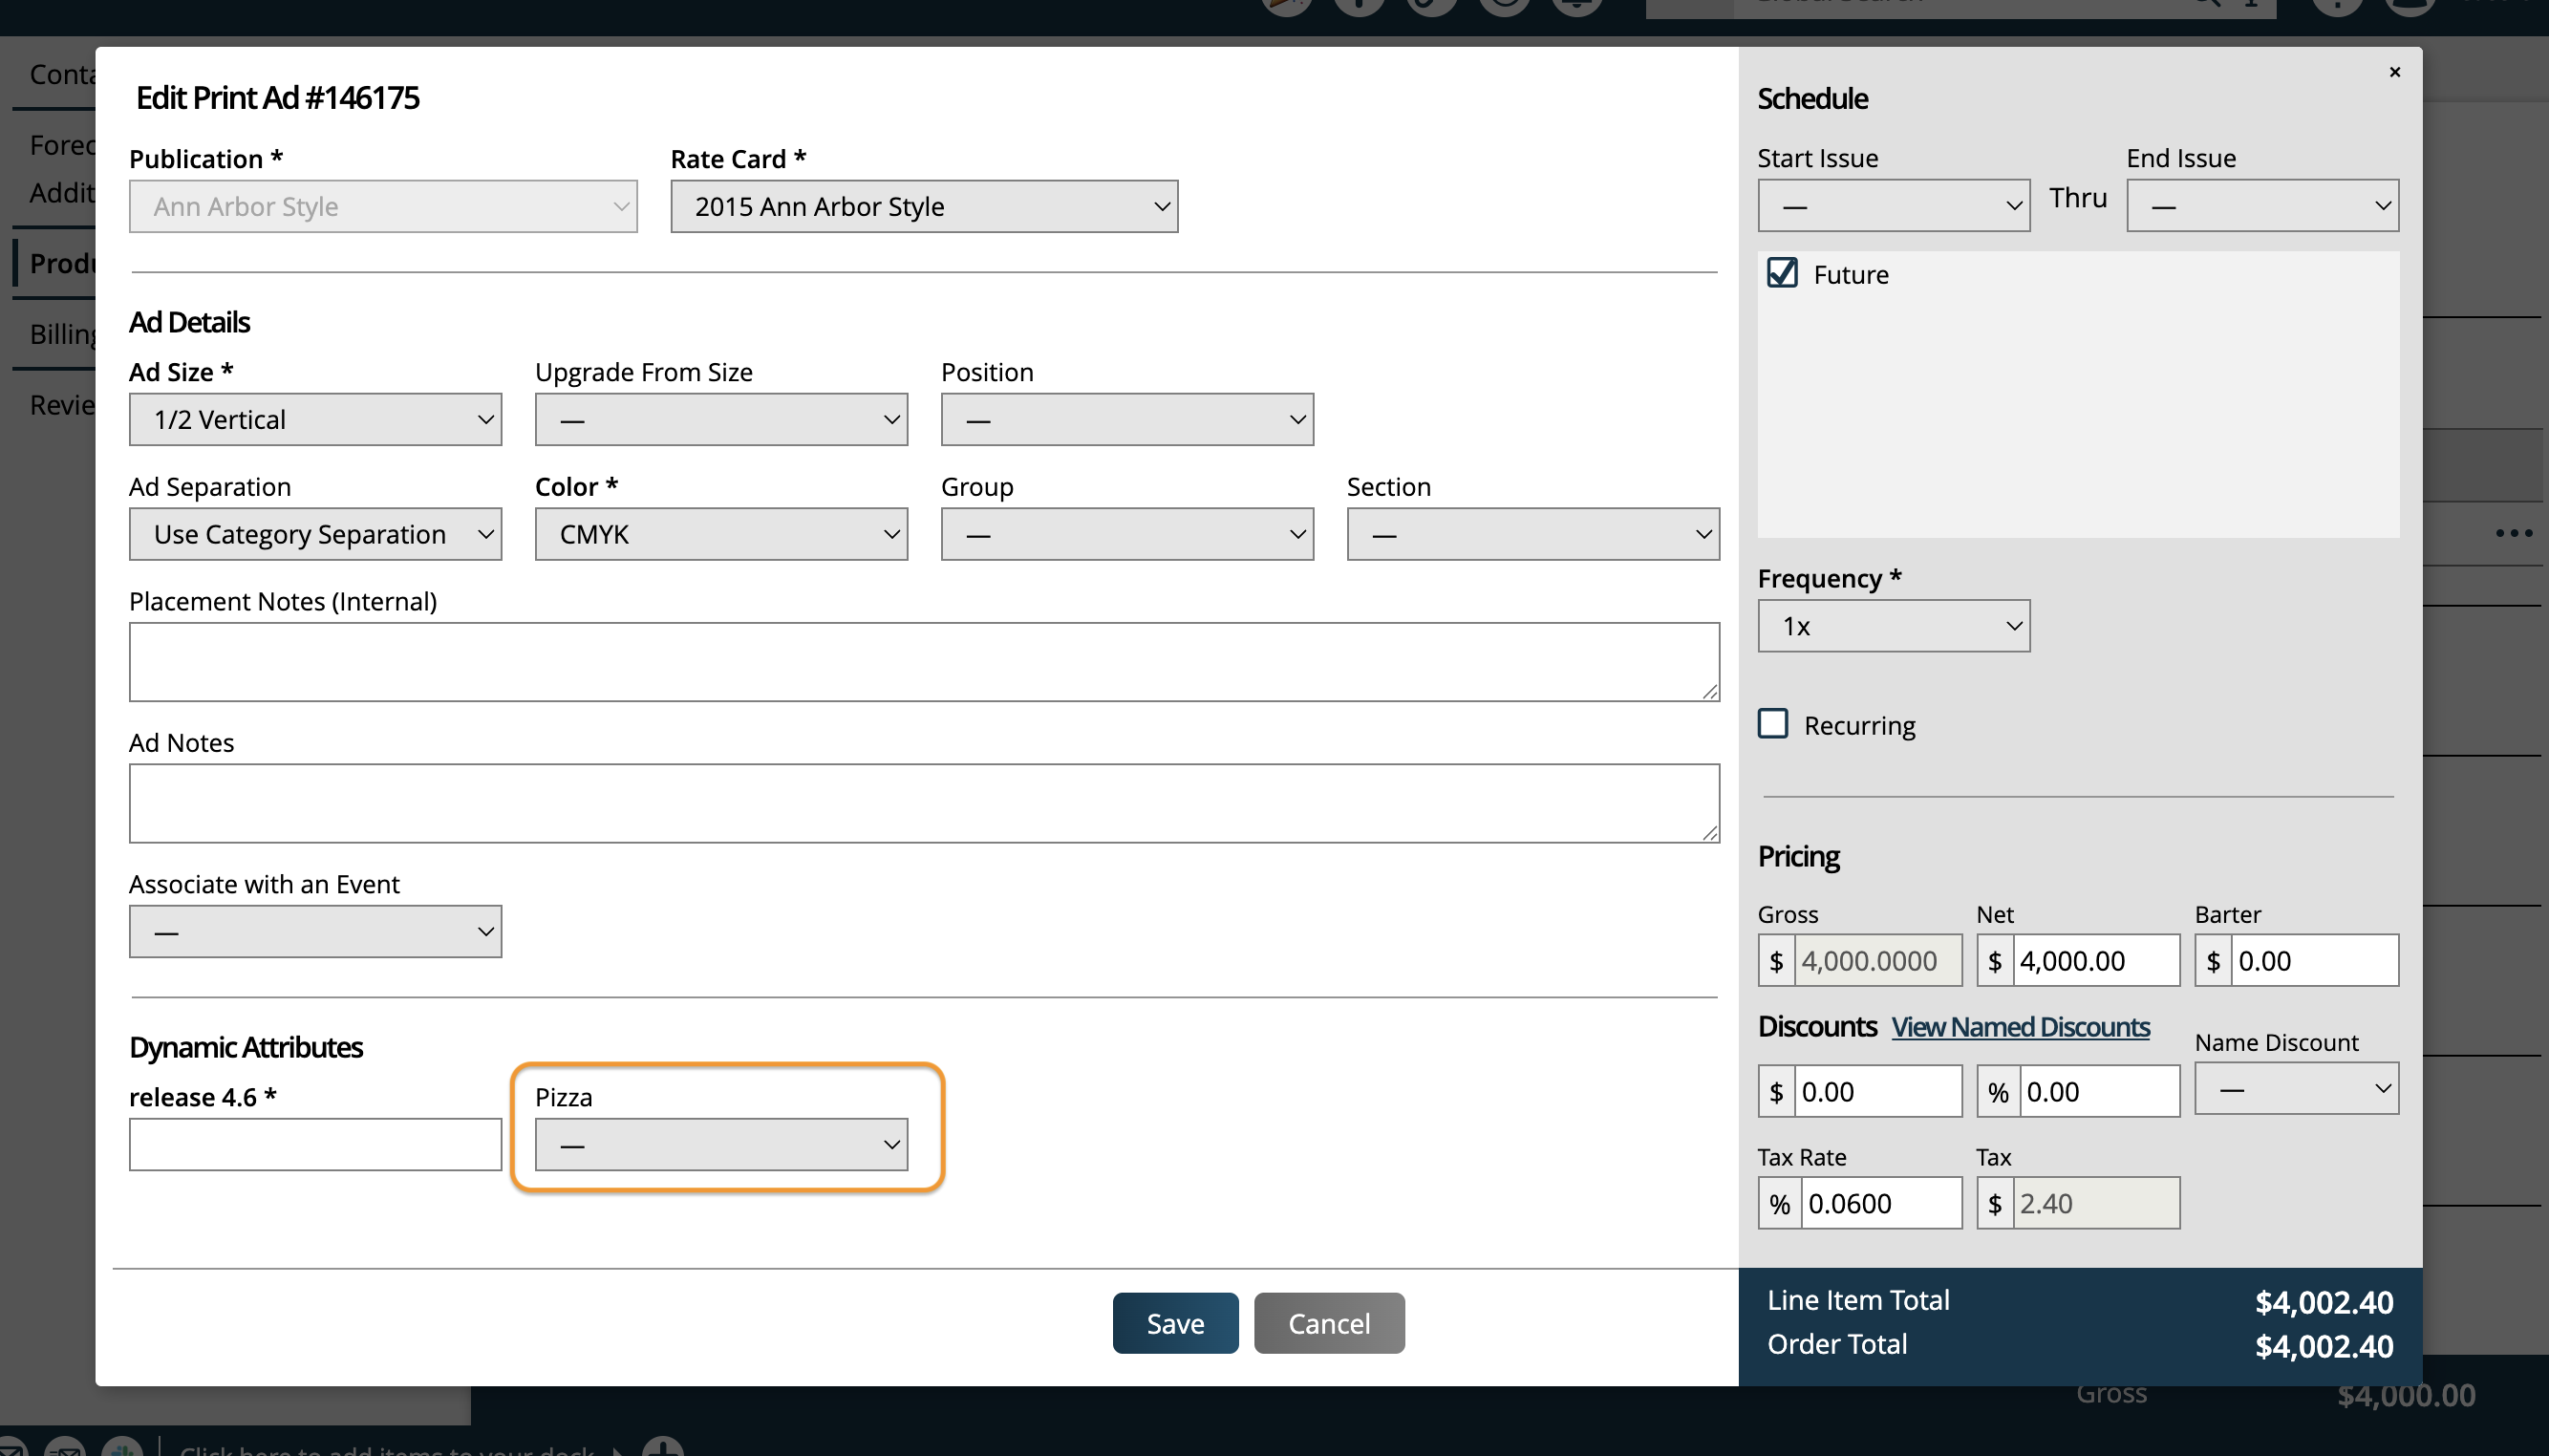The image size is (2549, 1456).
Task: Expand the Frequency dropdown
Action: (x=1893, y=626)
